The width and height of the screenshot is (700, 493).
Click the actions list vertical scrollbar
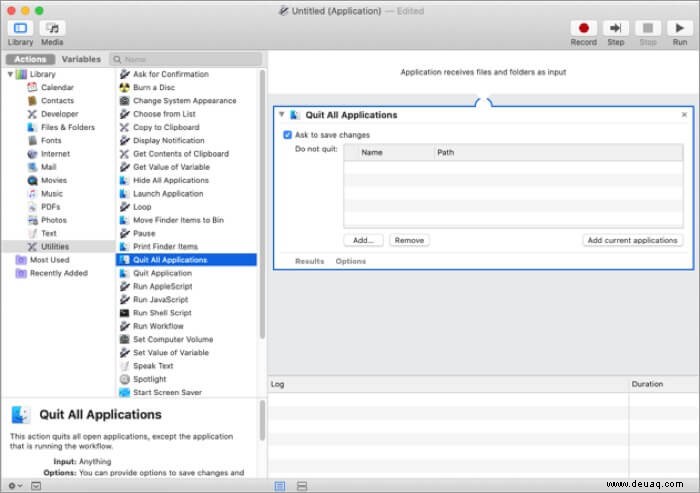coord(262,204)
